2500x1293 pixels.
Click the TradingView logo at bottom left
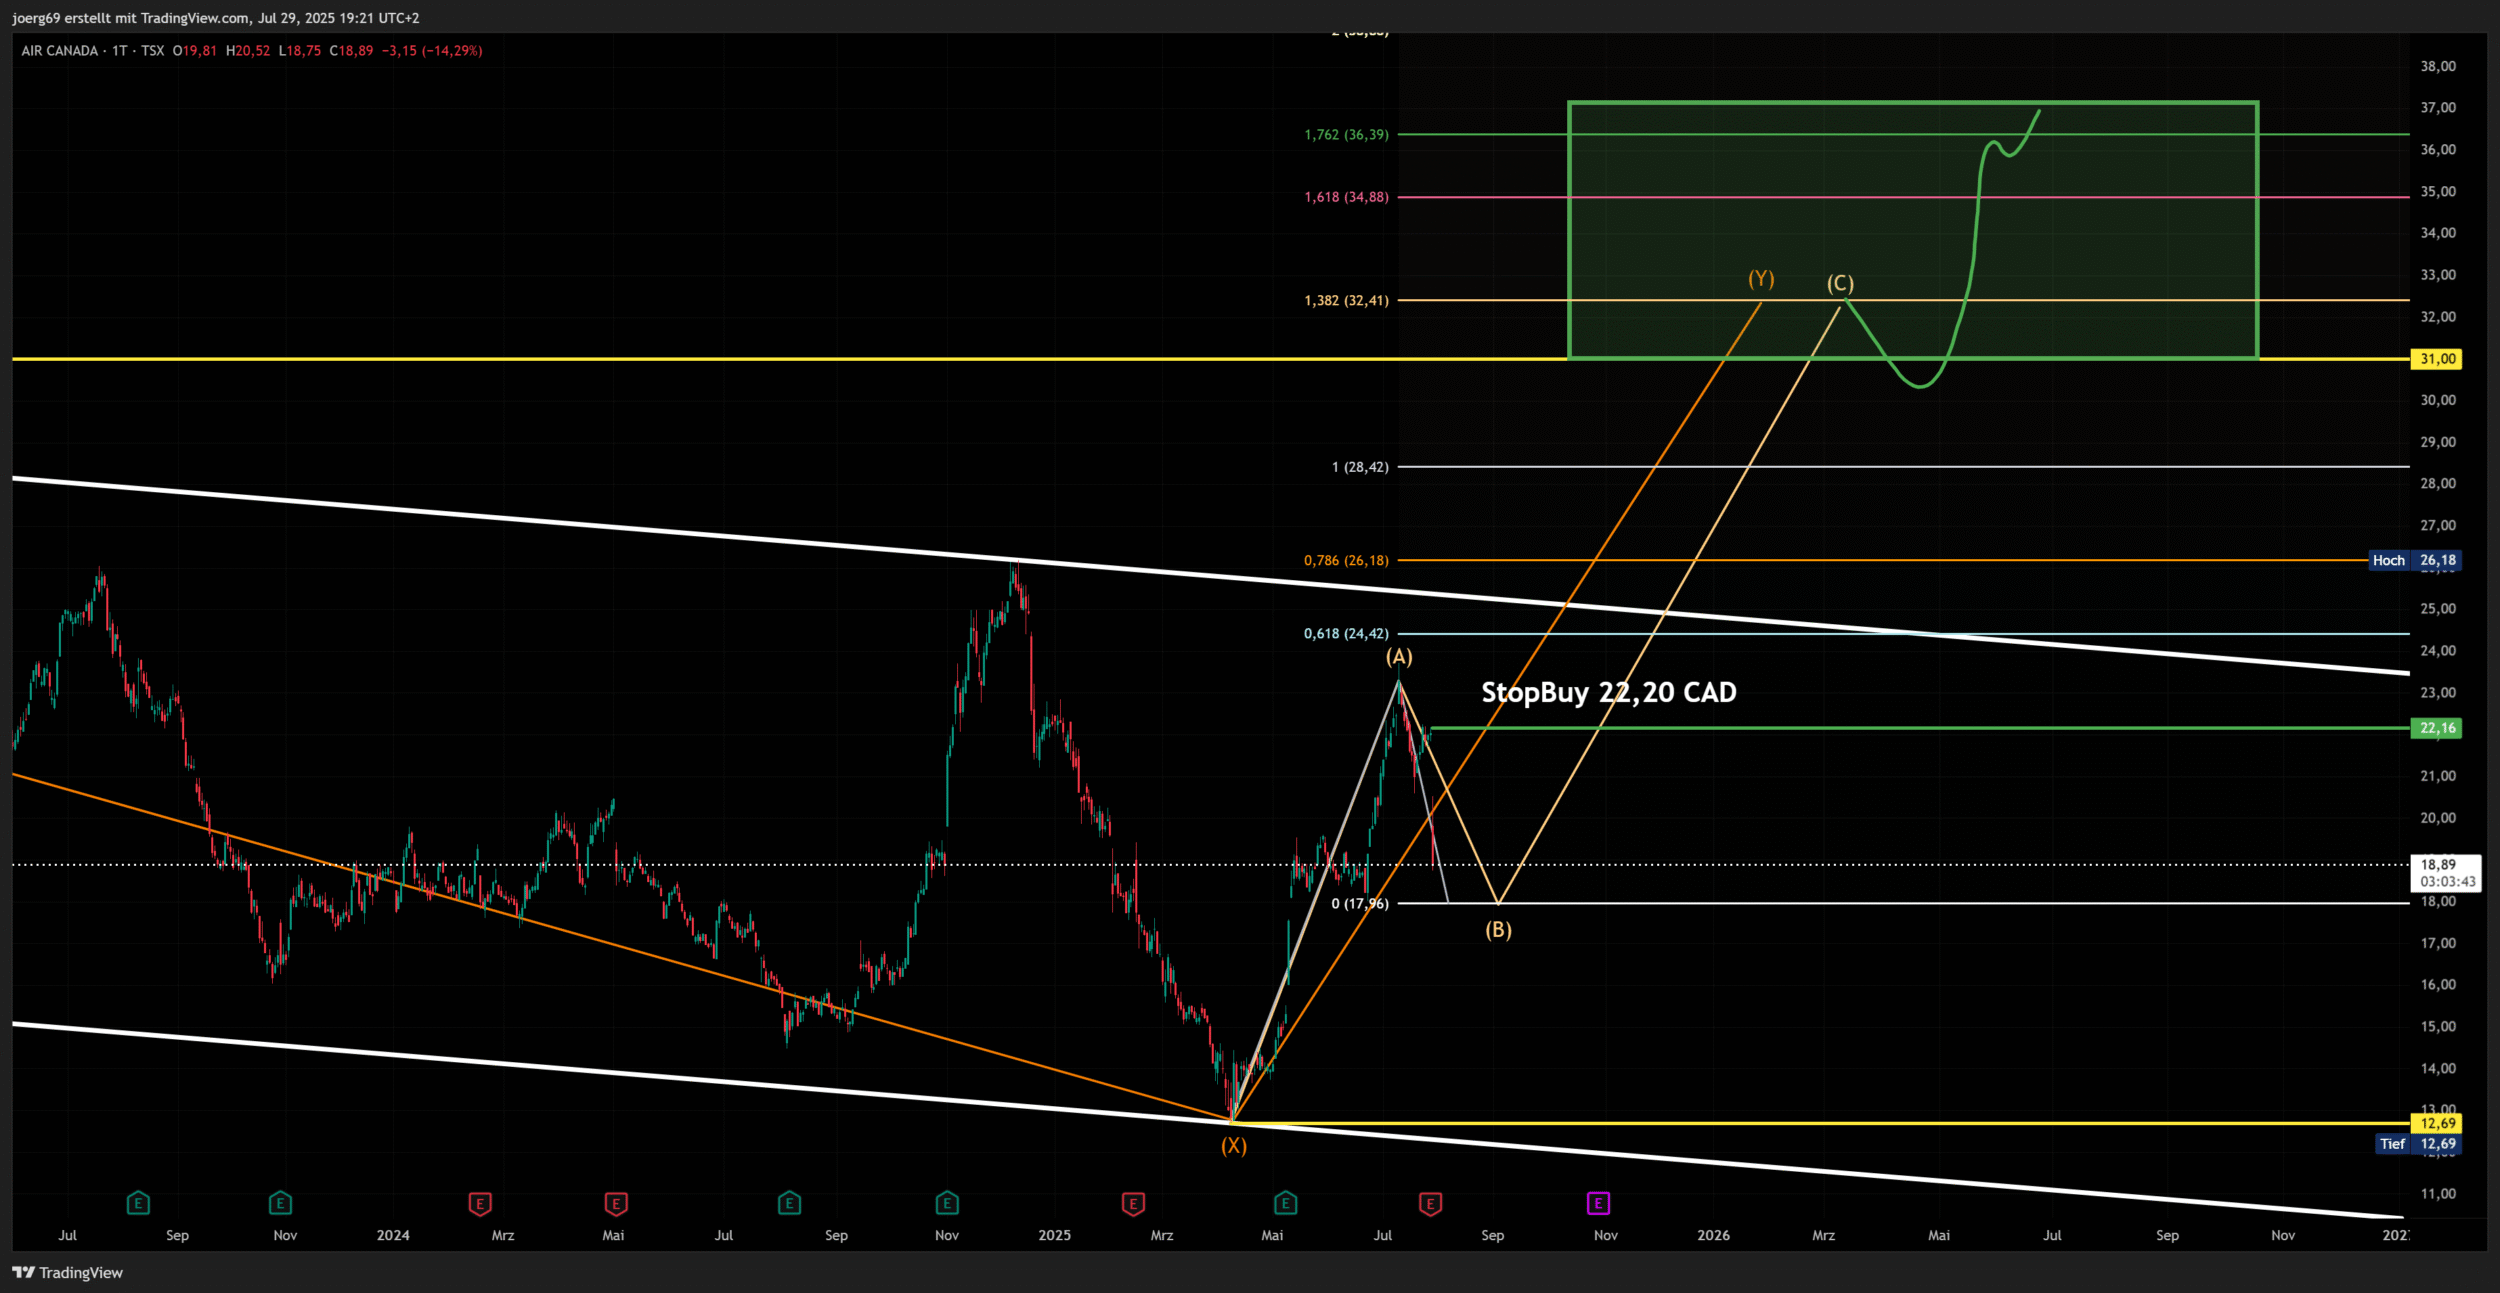(x=67, y=1272)
